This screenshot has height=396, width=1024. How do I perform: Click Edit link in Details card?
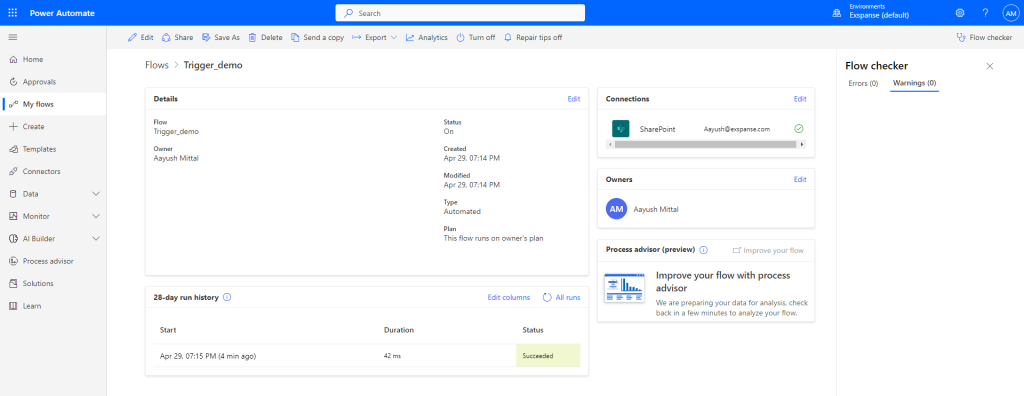pos(573,99)
